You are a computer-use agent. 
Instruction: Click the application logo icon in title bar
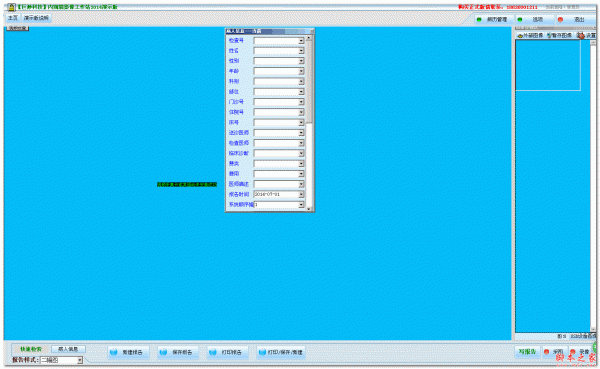coord(11,7)
